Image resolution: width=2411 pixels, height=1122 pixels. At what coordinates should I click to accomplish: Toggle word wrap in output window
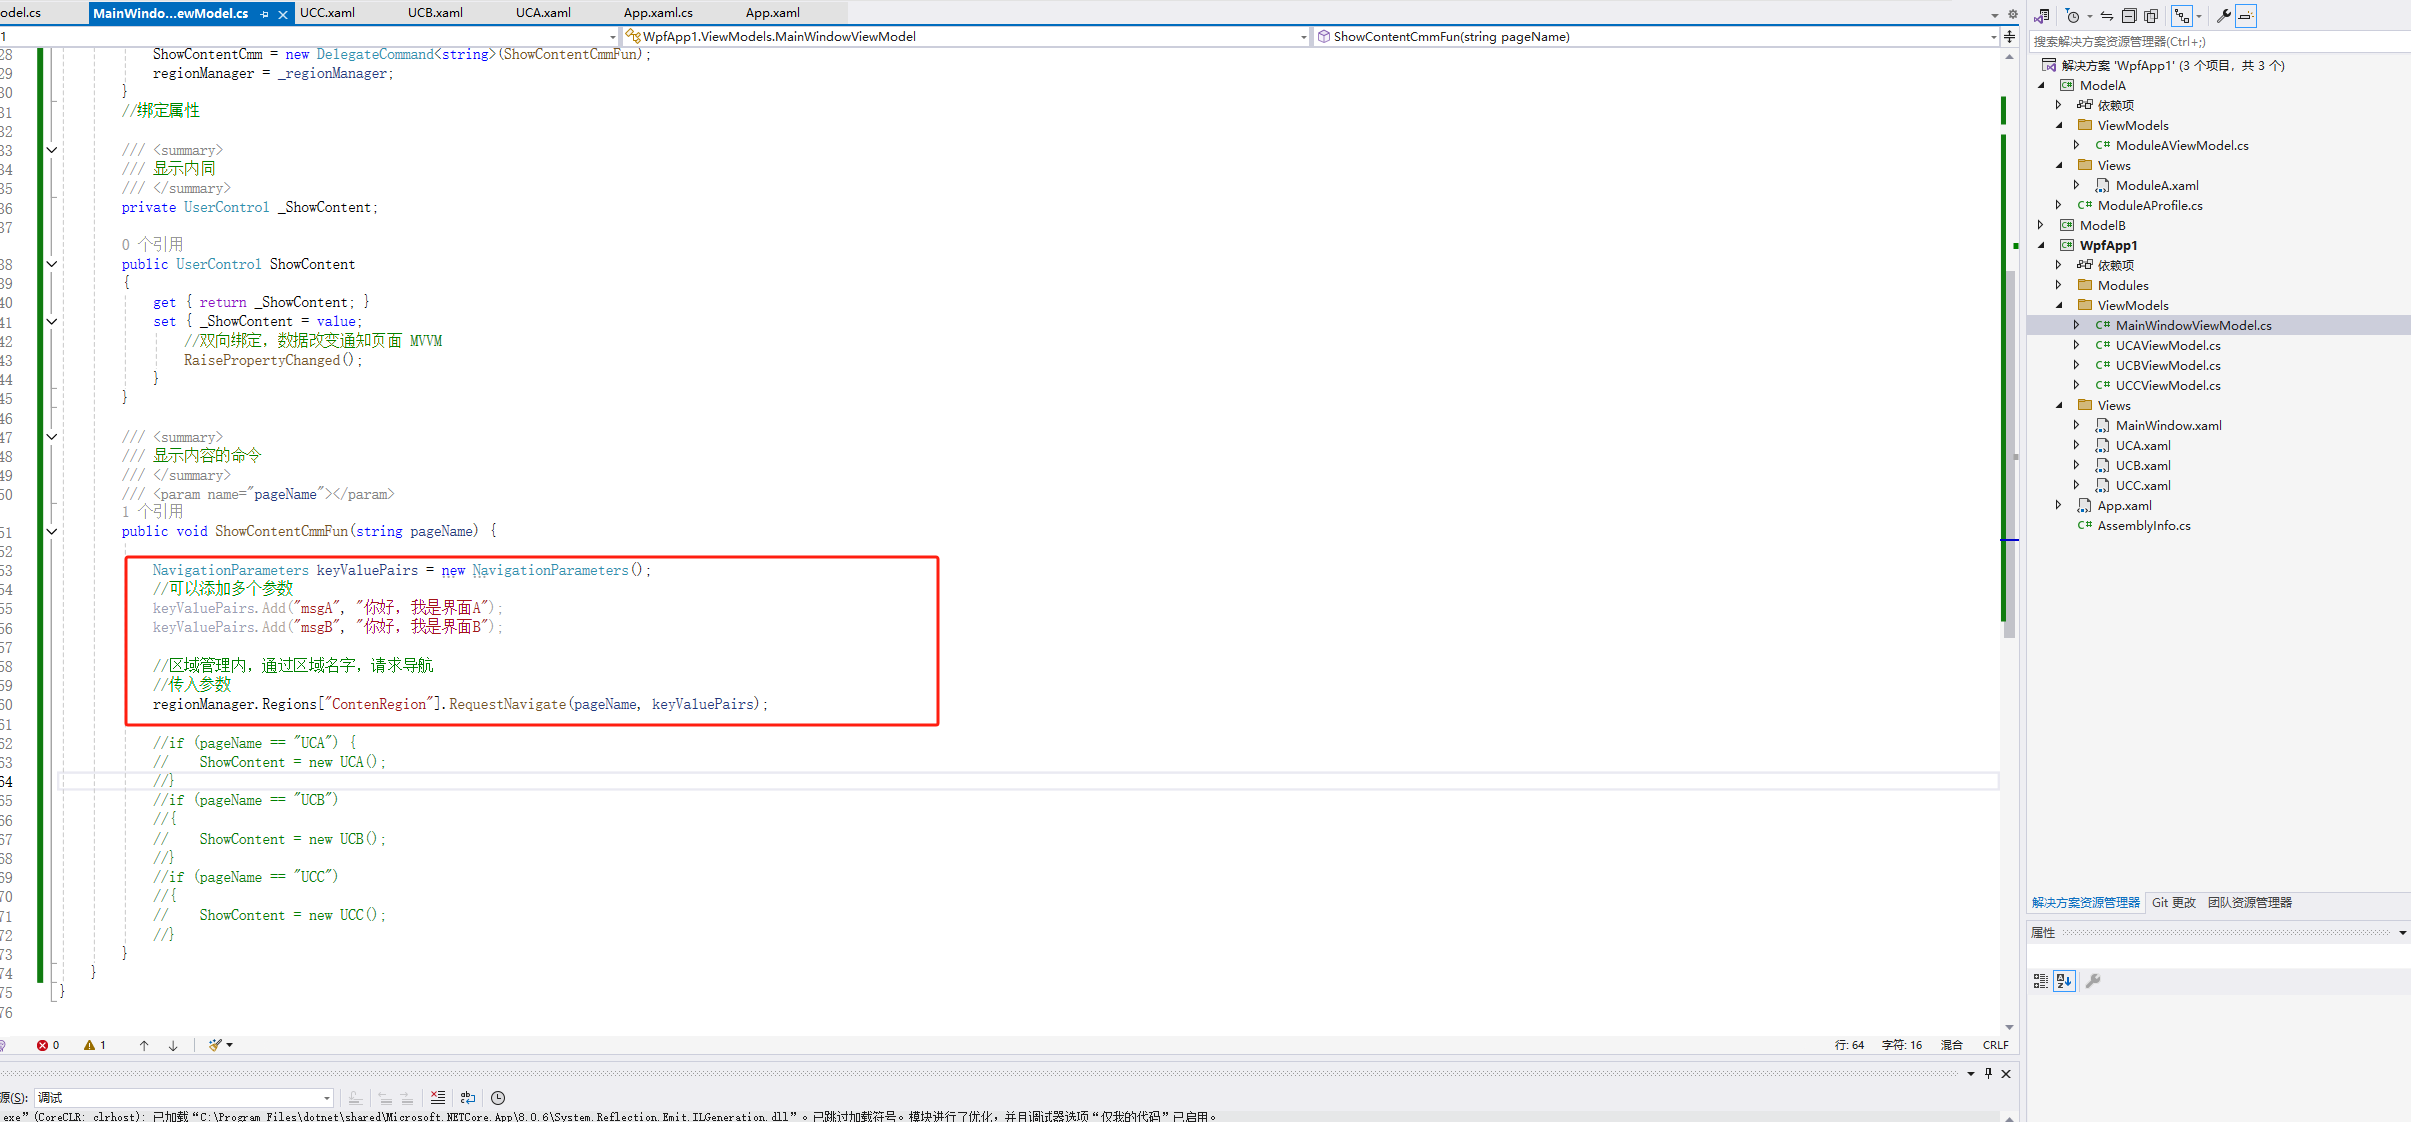(467, 1098)
